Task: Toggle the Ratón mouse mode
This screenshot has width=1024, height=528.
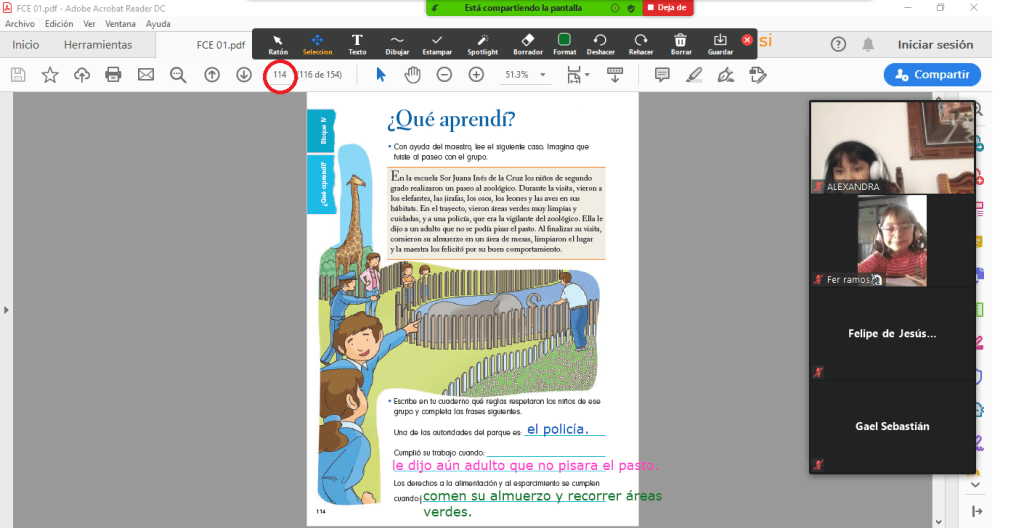Action: [x=278, y=43]
